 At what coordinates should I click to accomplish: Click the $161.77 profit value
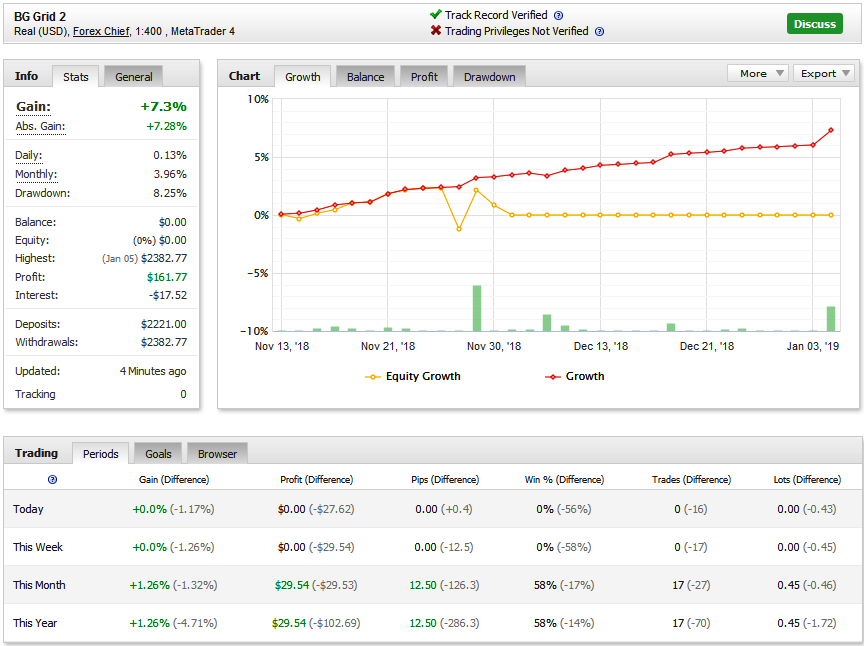click(x=167, y=277)
